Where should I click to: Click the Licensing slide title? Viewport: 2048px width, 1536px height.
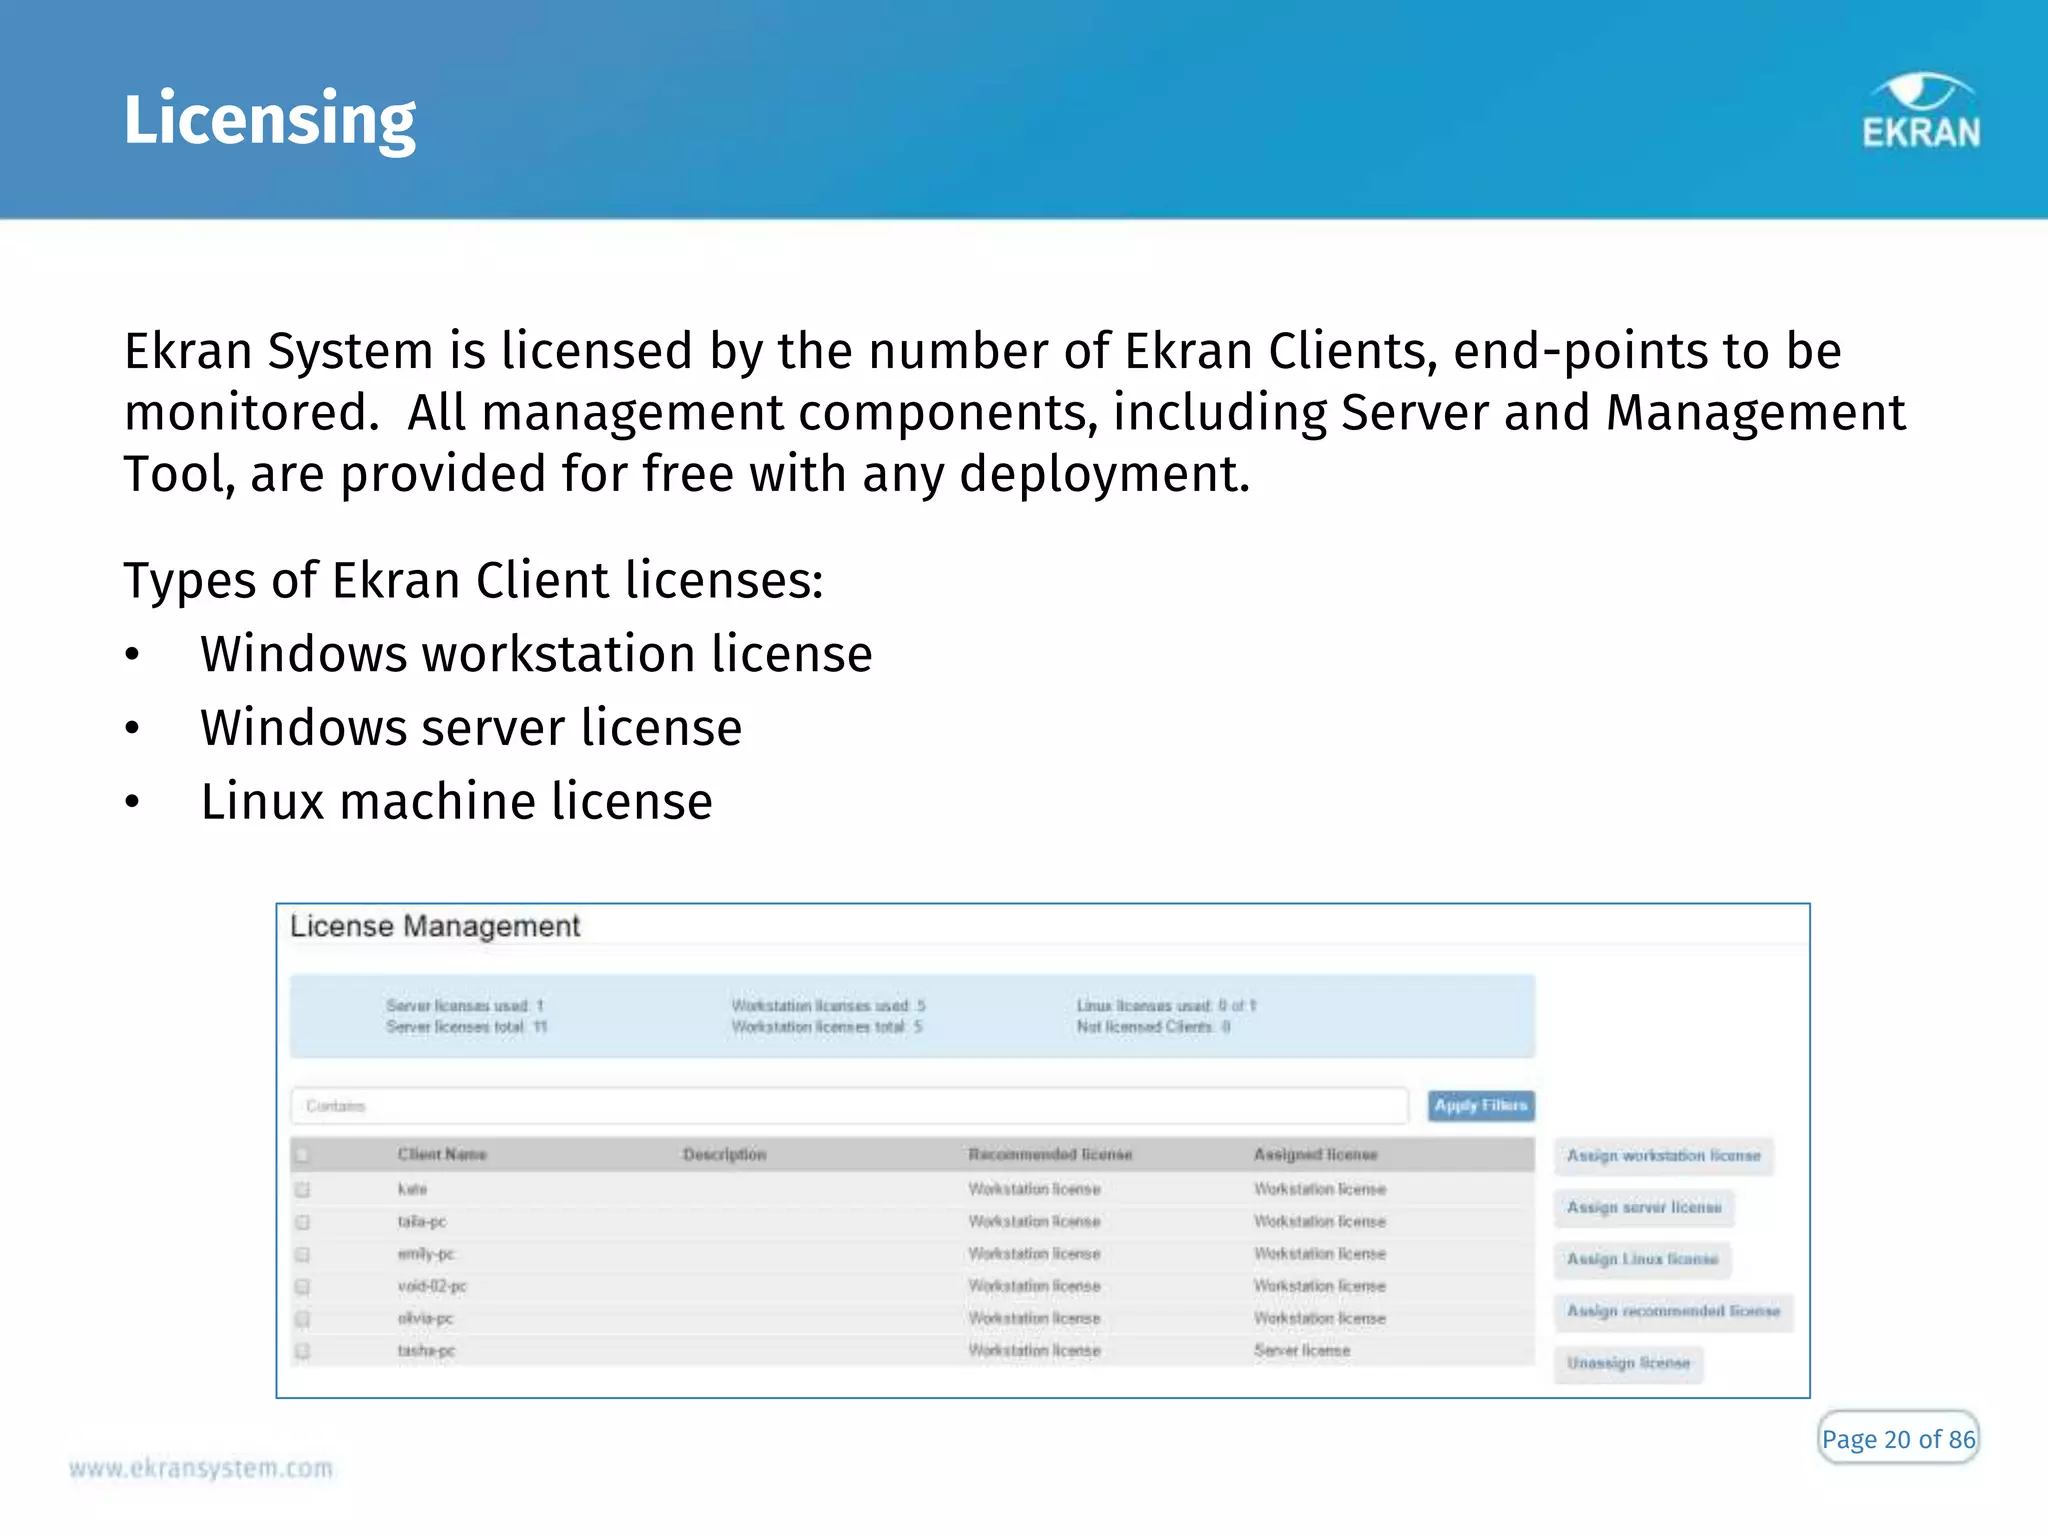tap(269, 120)
